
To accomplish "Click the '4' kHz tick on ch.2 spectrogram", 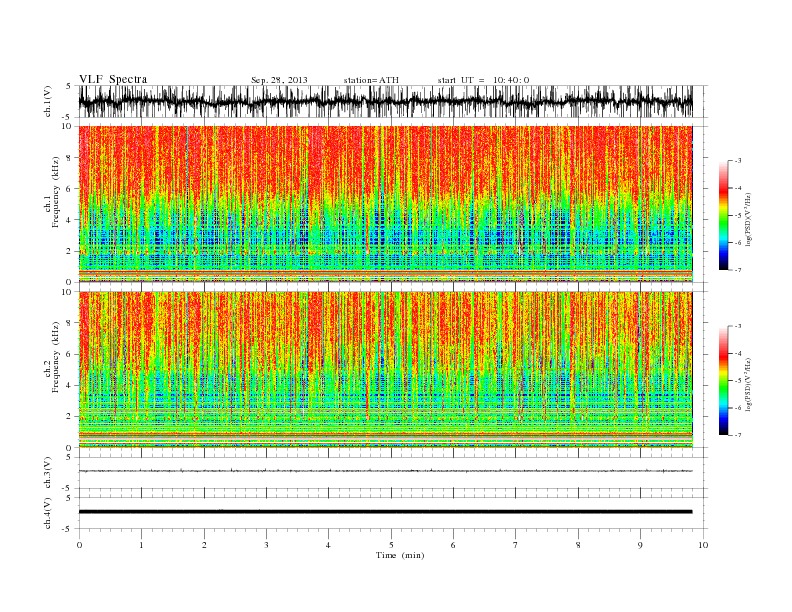I will click(x=70, y=385).
